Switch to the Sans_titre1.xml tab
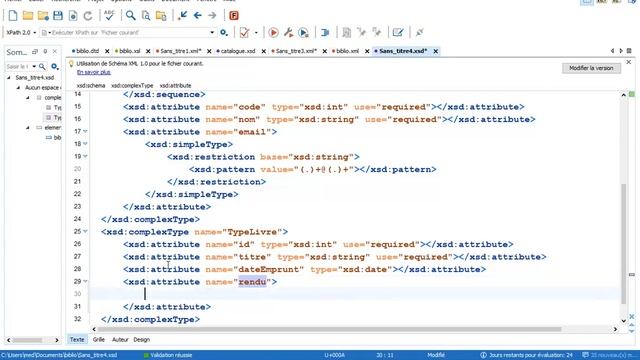The image size is (640, 360). [179, 51]
